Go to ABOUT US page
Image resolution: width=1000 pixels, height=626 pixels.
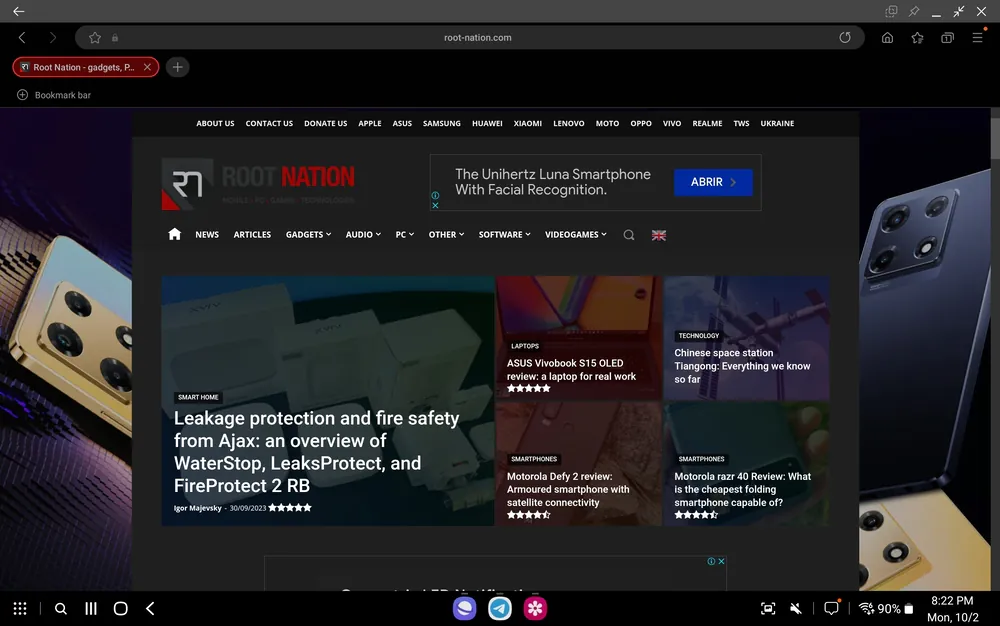tap(215, 124)
